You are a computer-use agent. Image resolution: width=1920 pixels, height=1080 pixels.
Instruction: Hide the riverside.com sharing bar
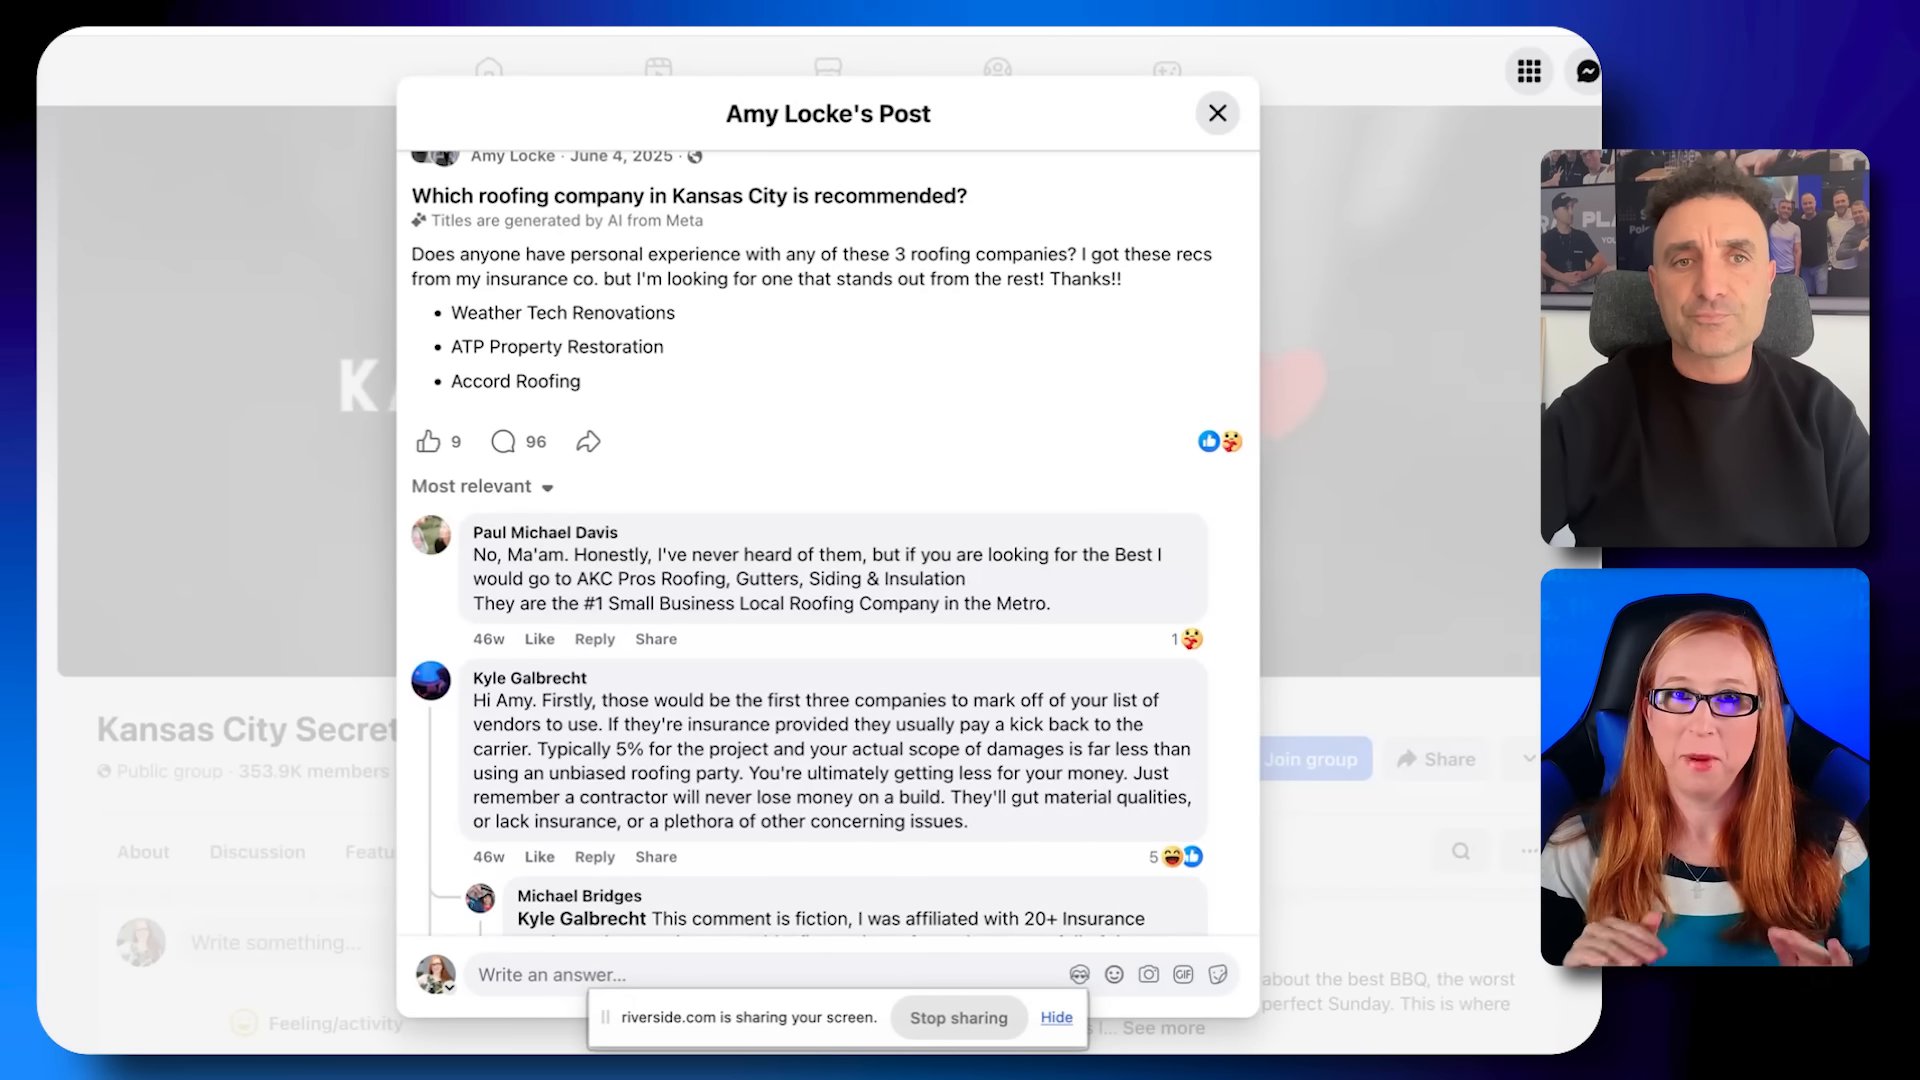1056,1017
